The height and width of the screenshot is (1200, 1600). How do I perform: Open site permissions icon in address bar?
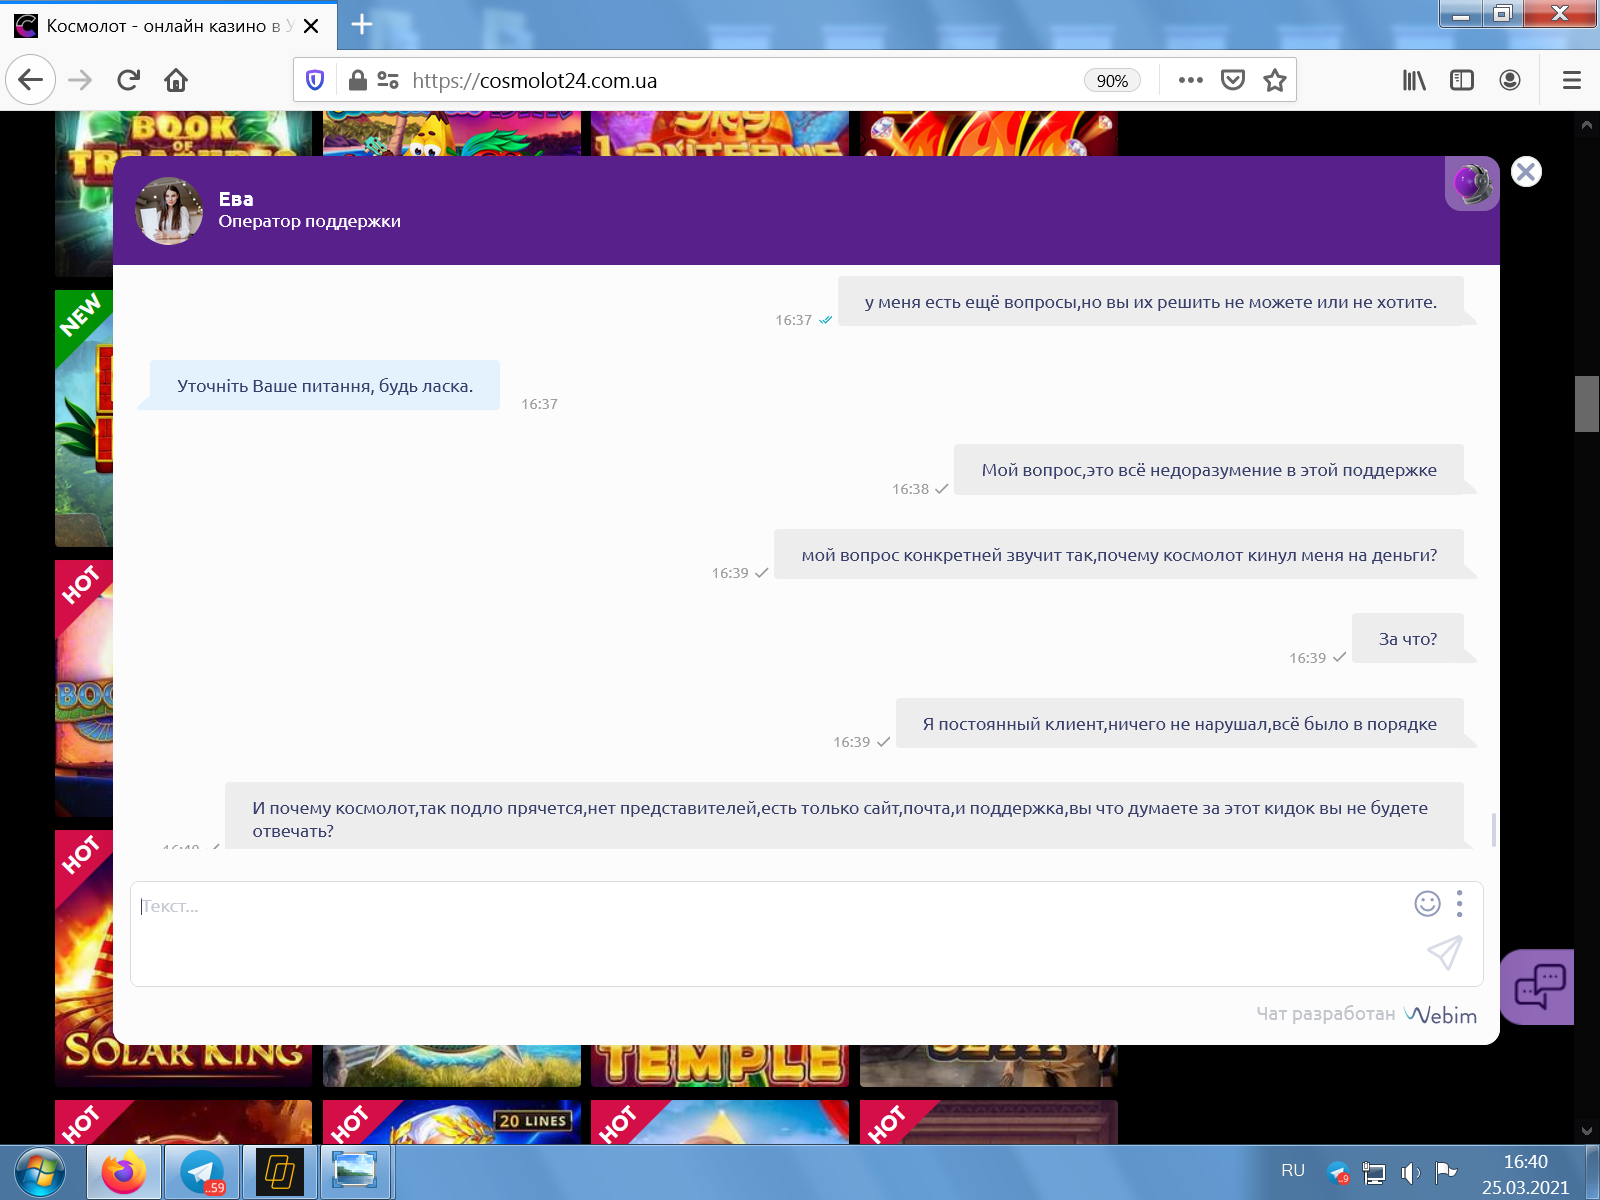(388, 80)
